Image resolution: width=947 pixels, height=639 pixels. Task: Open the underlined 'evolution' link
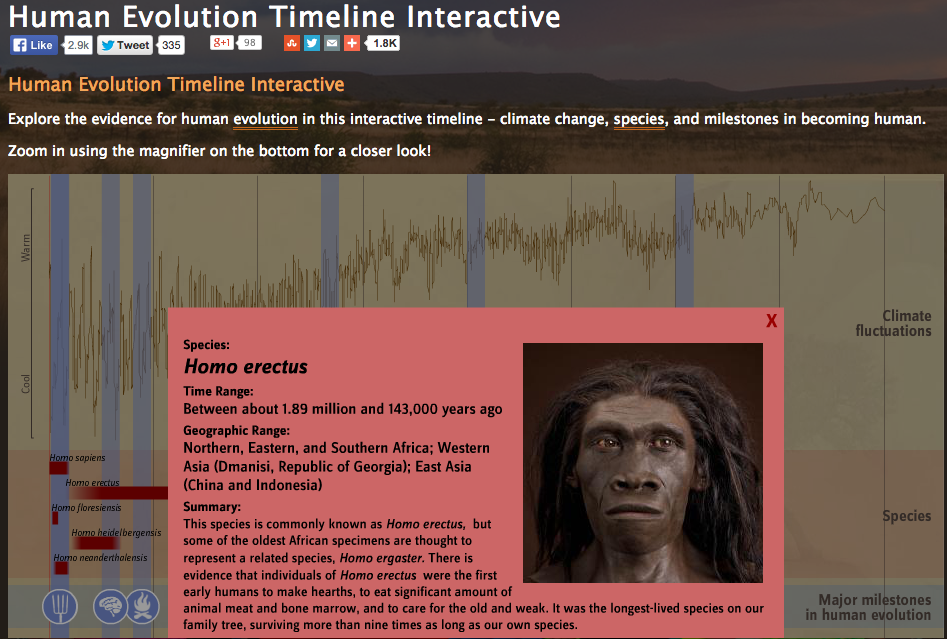point(266,119)
